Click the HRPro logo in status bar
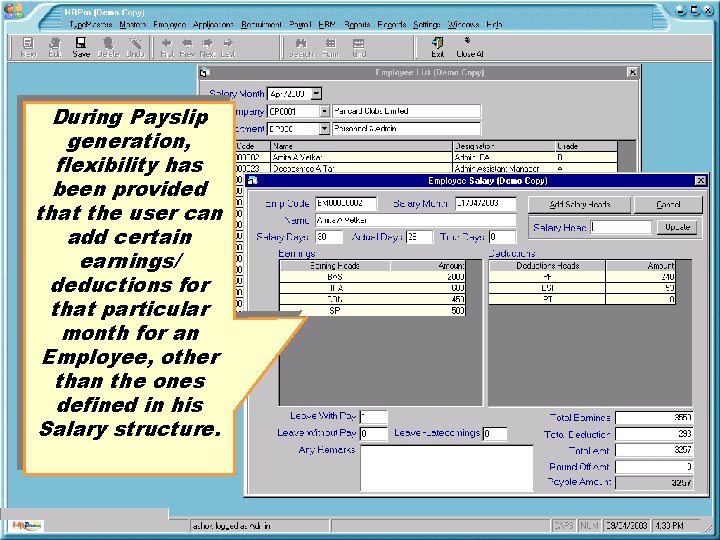Image resolution: width=720 pixels, height=540 pixels. click(28, 525)
